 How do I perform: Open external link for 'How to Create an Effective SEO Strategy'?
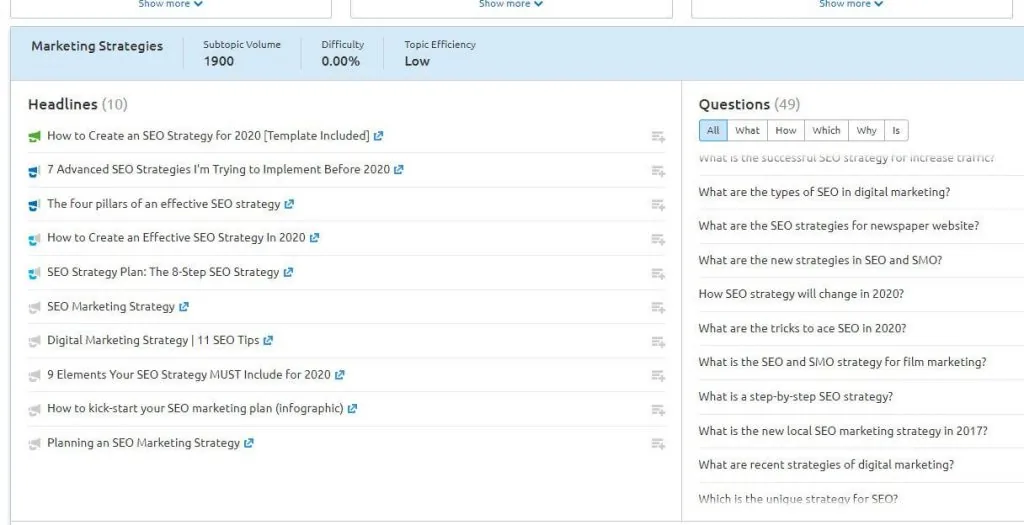tap(314, 238)
